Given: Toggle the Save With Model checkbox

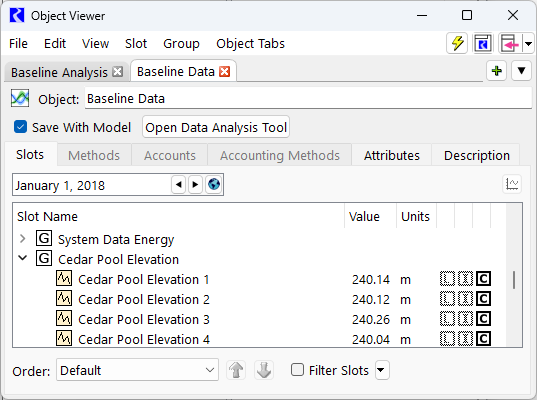Looking at the screenshot, I should (20, 127).
